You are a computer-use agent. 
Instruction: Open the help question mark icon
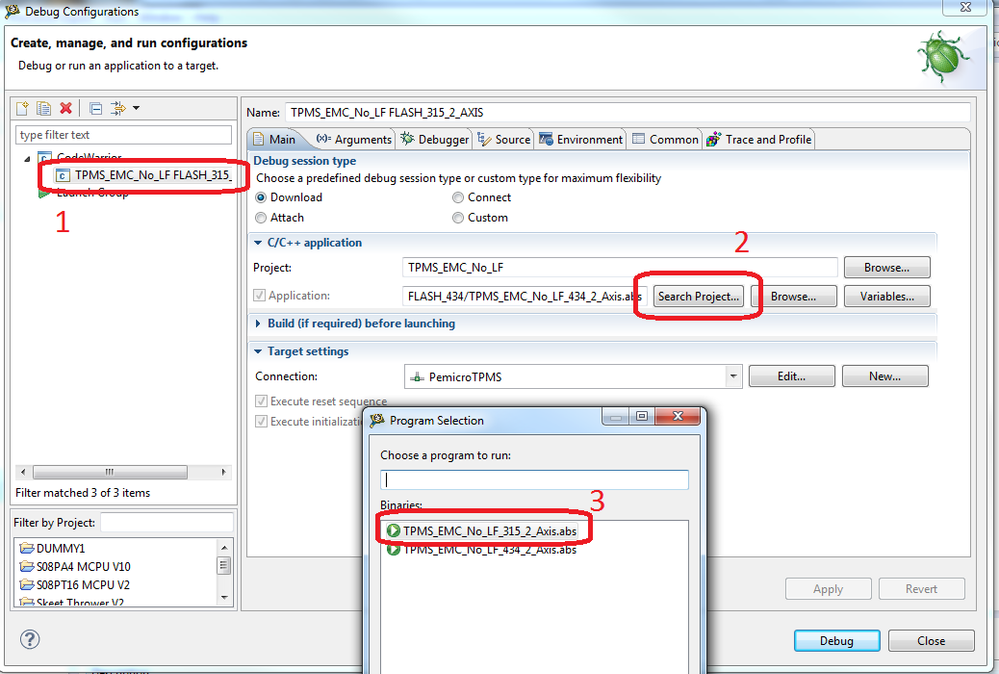point(30,639)
